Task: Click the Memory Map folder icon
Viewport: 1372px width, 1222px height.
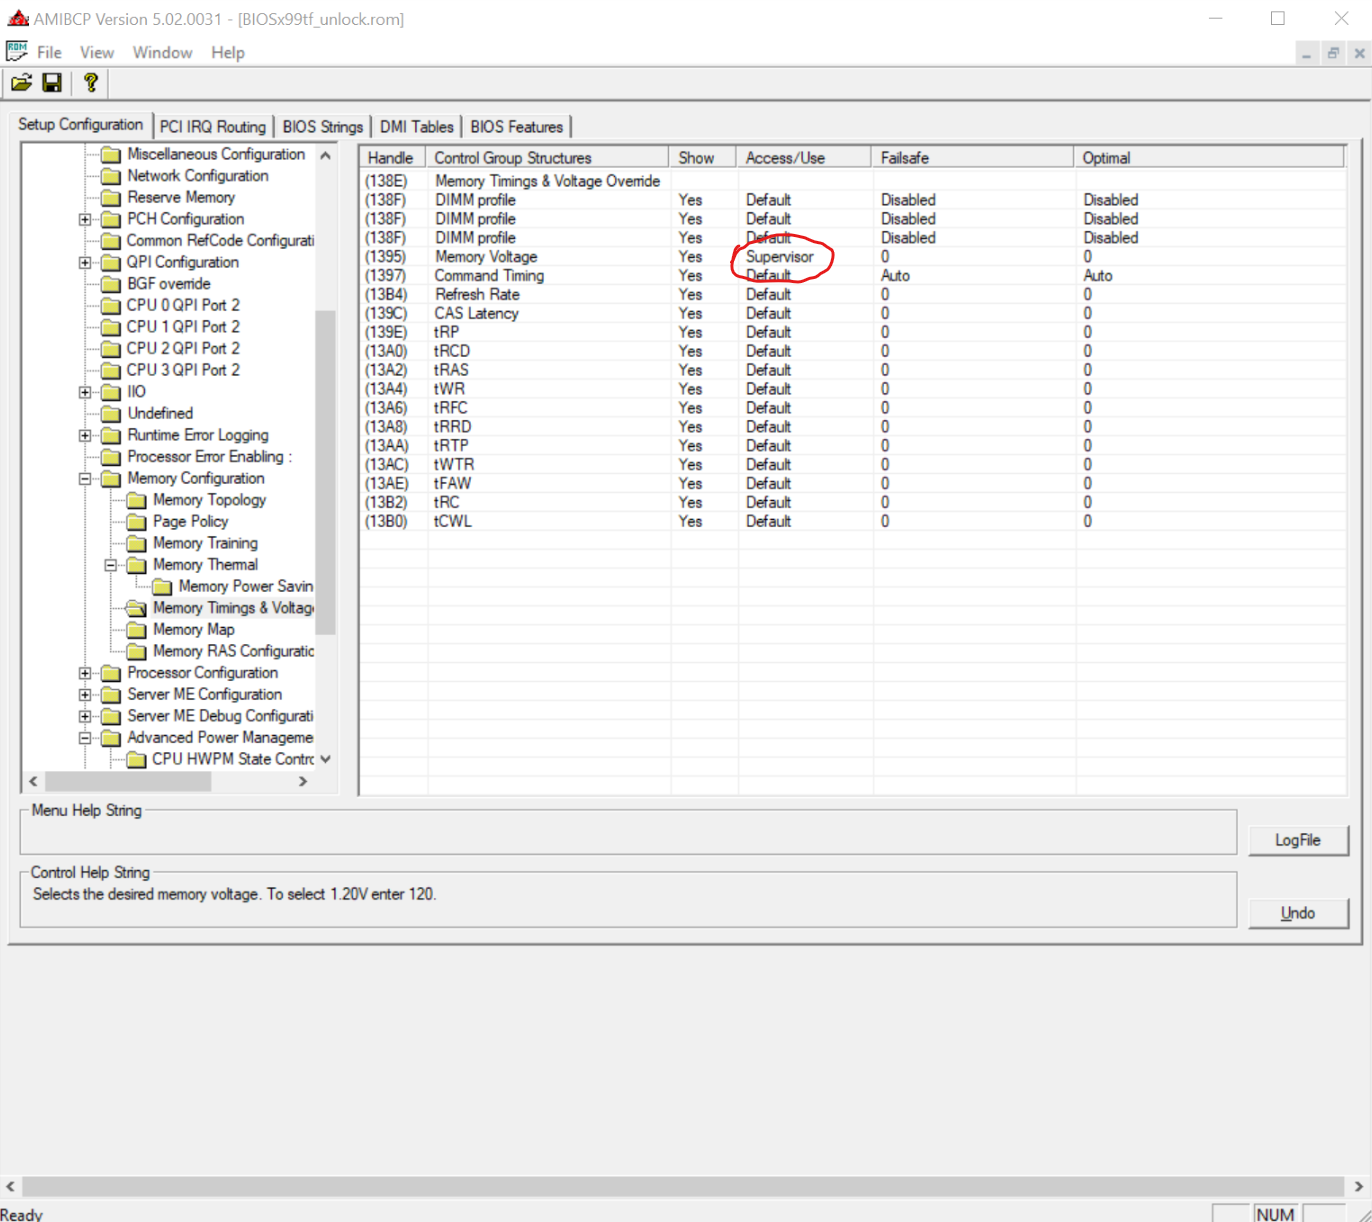Action: (136, 630)
